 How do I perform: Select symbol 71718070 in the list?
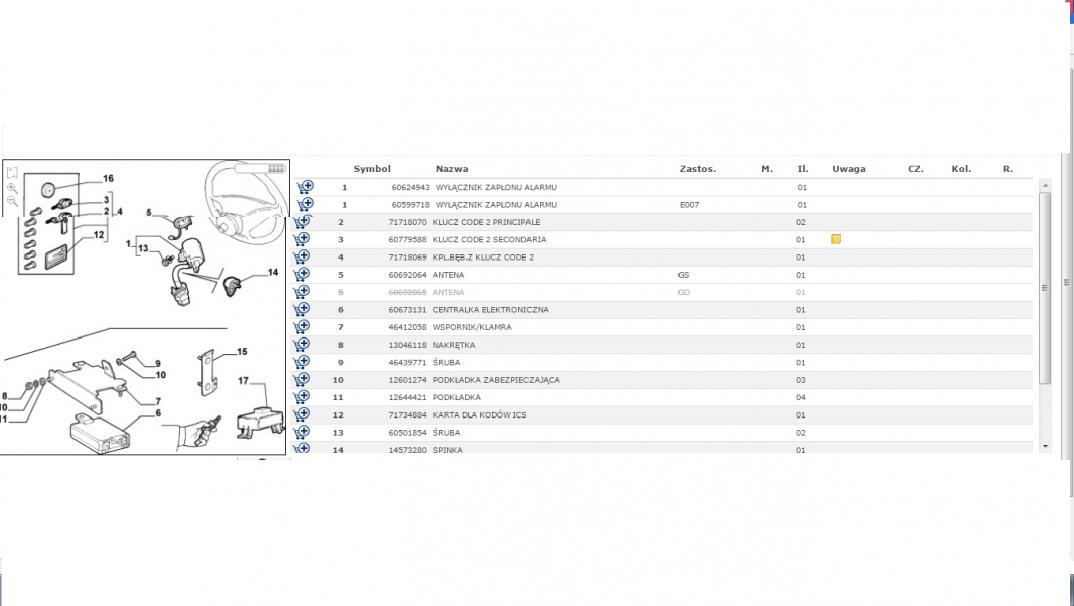[x=407, y=222]
